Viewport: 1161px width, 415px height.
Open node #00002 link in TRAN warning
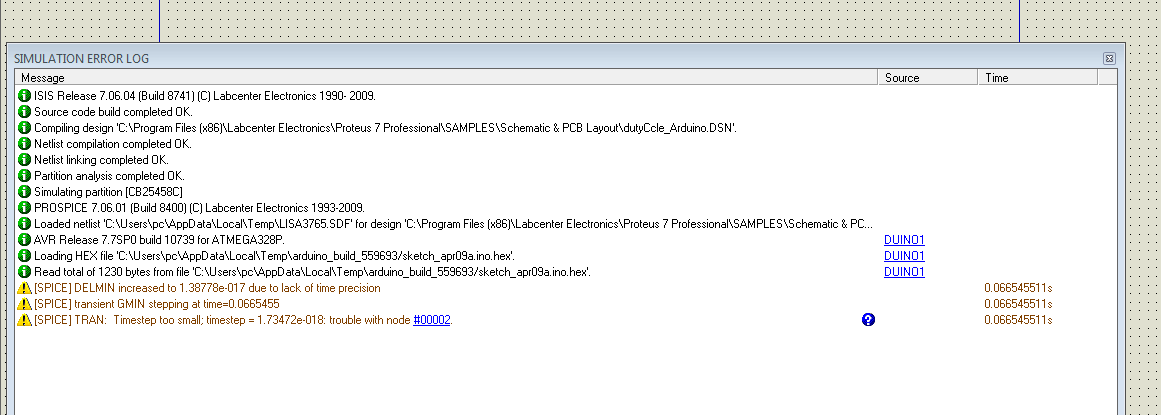click(432, 320)
